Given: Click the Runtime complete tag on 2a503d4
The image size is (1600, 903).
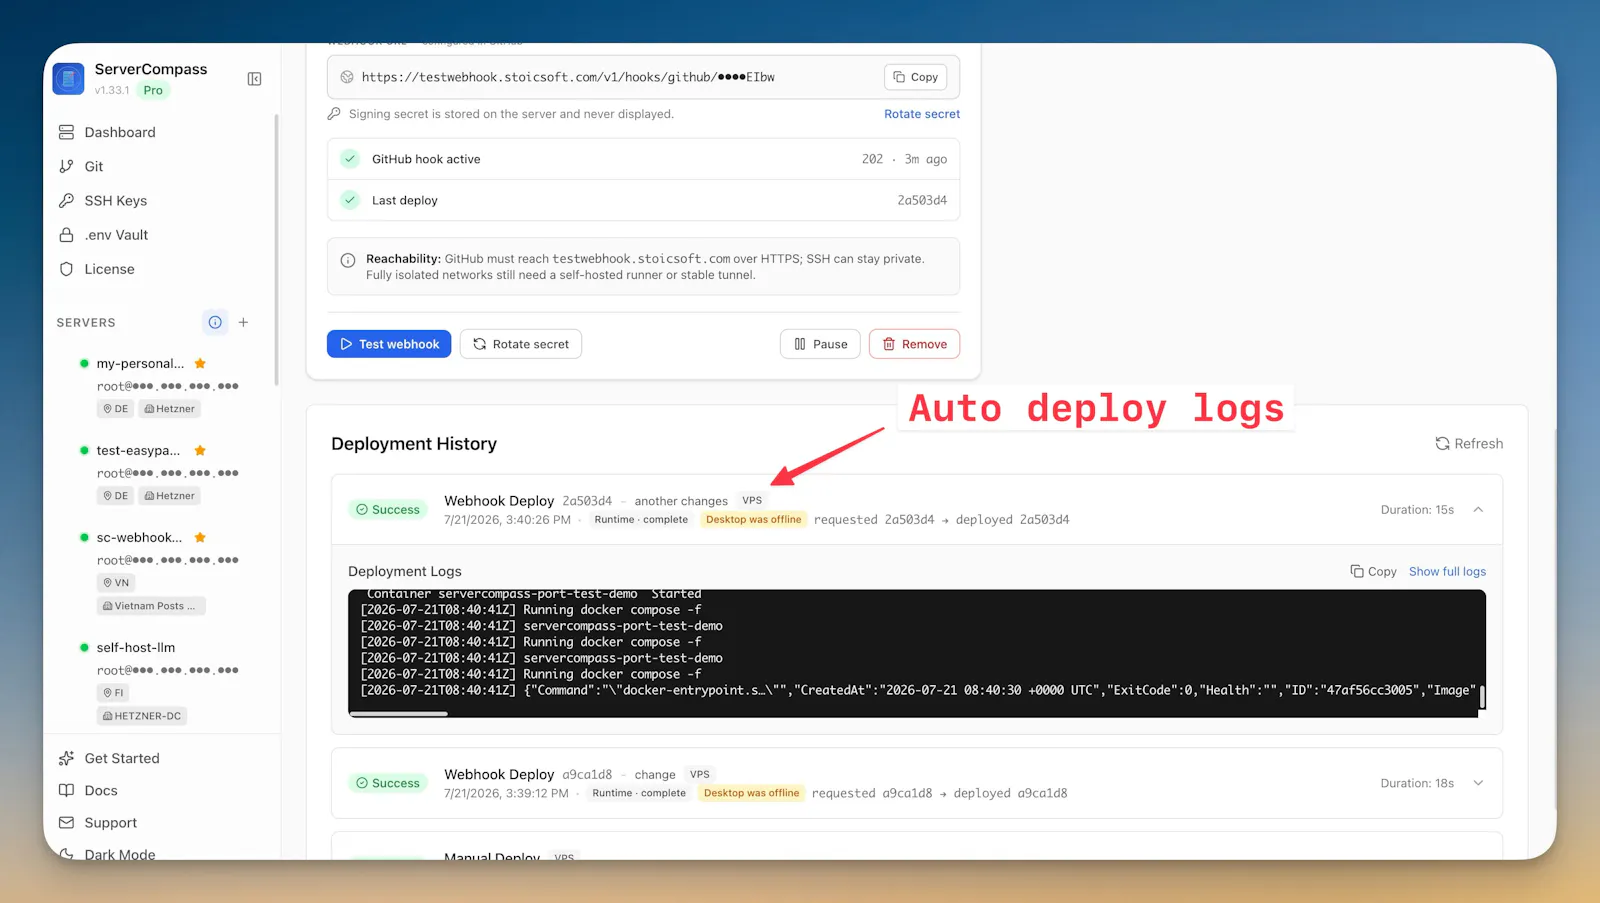Looking at the screenshot, I should [641, 520].
